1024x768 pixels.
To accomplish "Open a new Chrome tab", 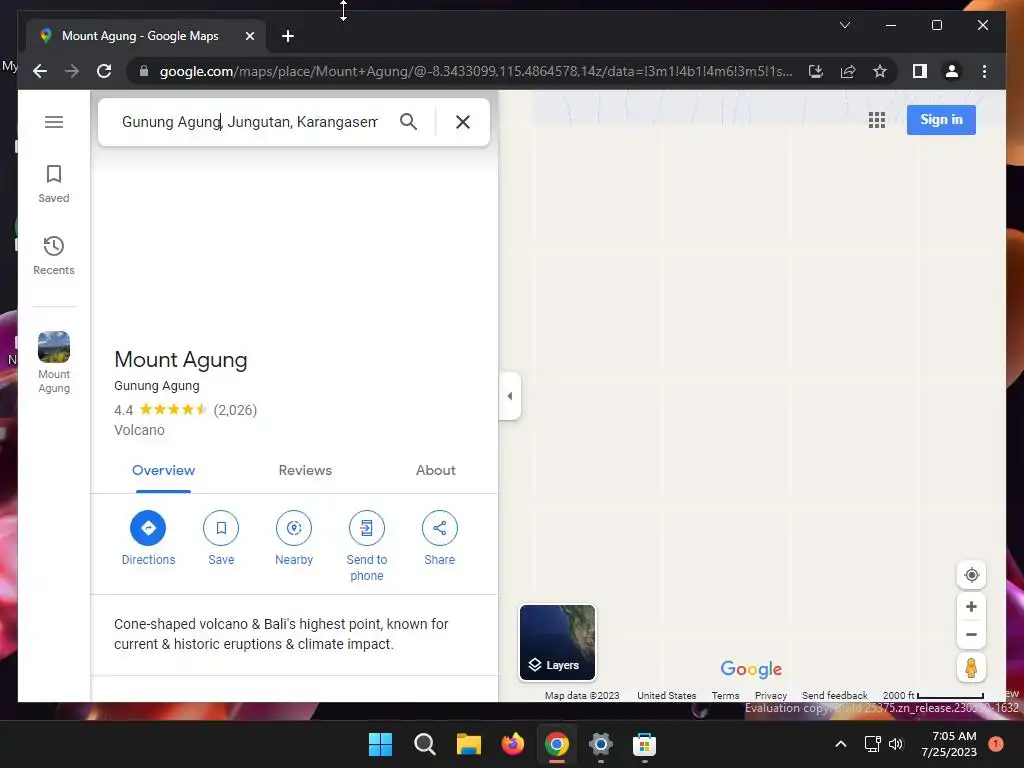I will [x=287, y=36].
